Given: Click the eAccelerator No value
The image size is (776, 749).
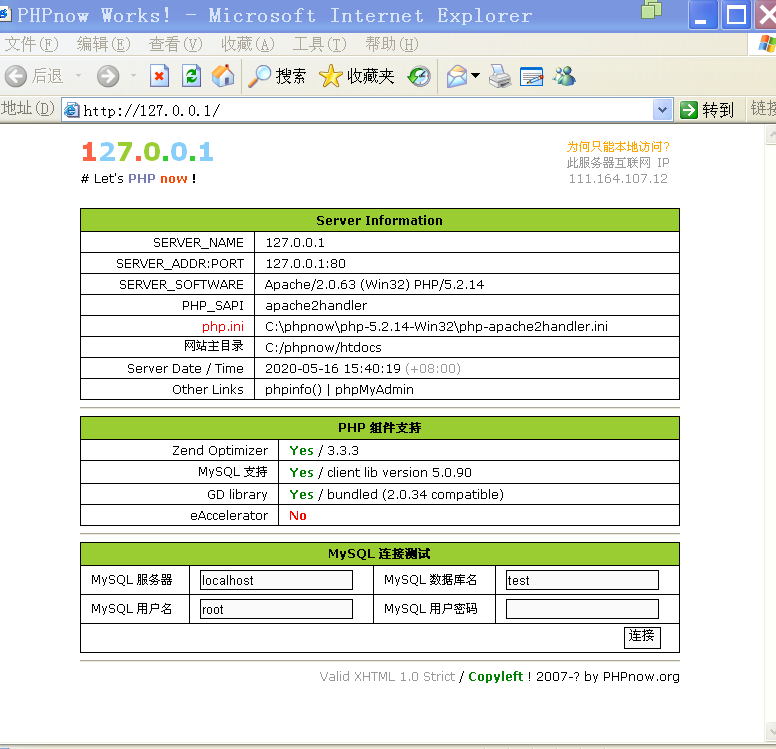Looking at the screenshot, I should pos(298,516).
